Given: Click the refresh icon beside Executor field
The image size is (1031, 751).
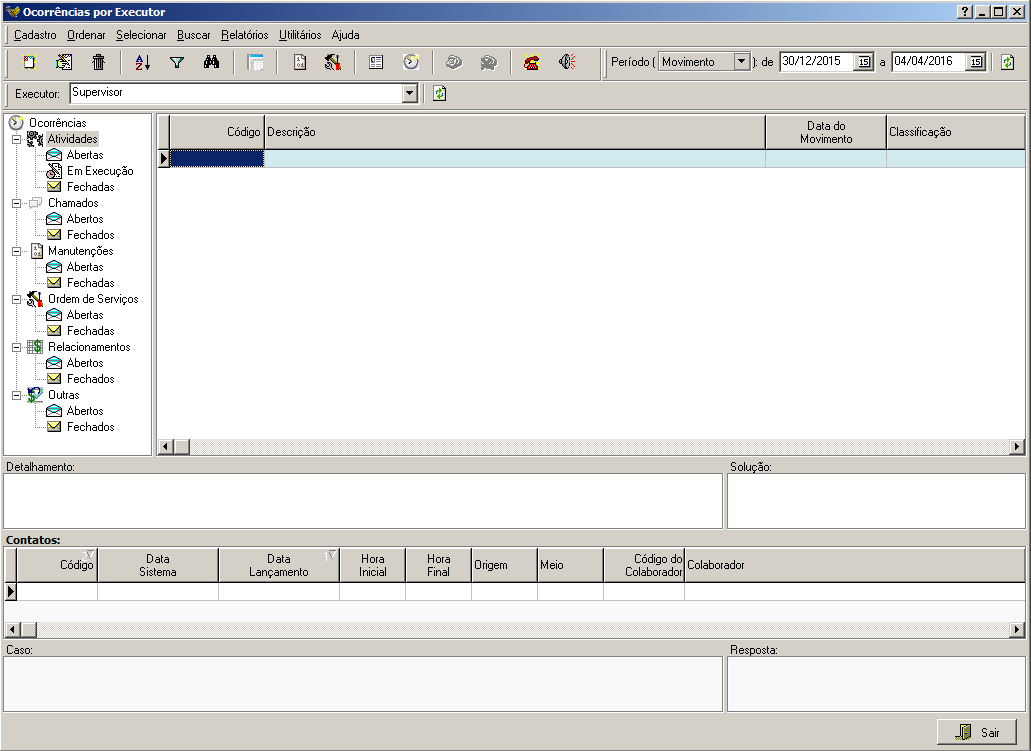Looking at the screenshot, I should pyautogui.click(x=440, y=93).
